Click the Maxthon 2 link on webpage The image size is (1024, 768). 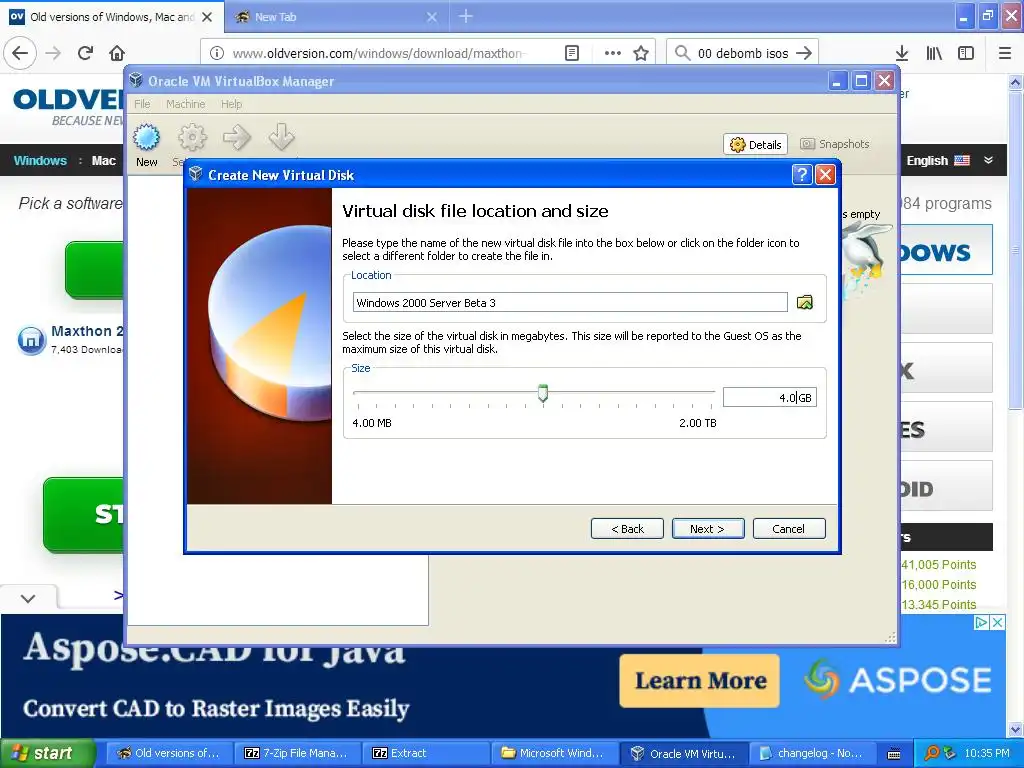pos(87,331)
